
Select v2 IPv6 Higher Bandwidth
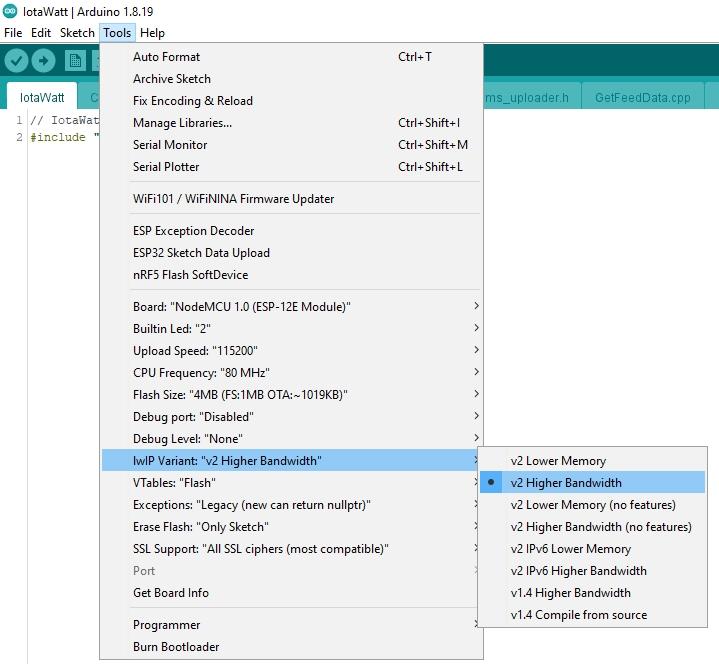click(592, 571)
